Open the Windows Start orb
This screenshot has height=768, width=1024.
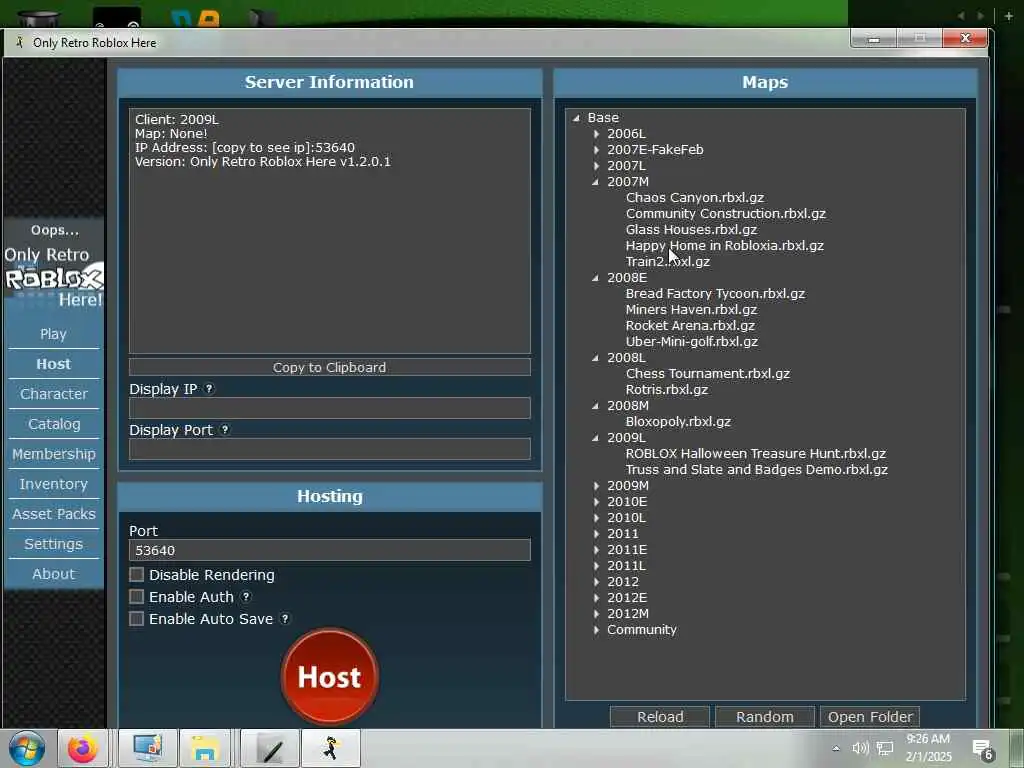pyautogui.click(x=27, y=748)
